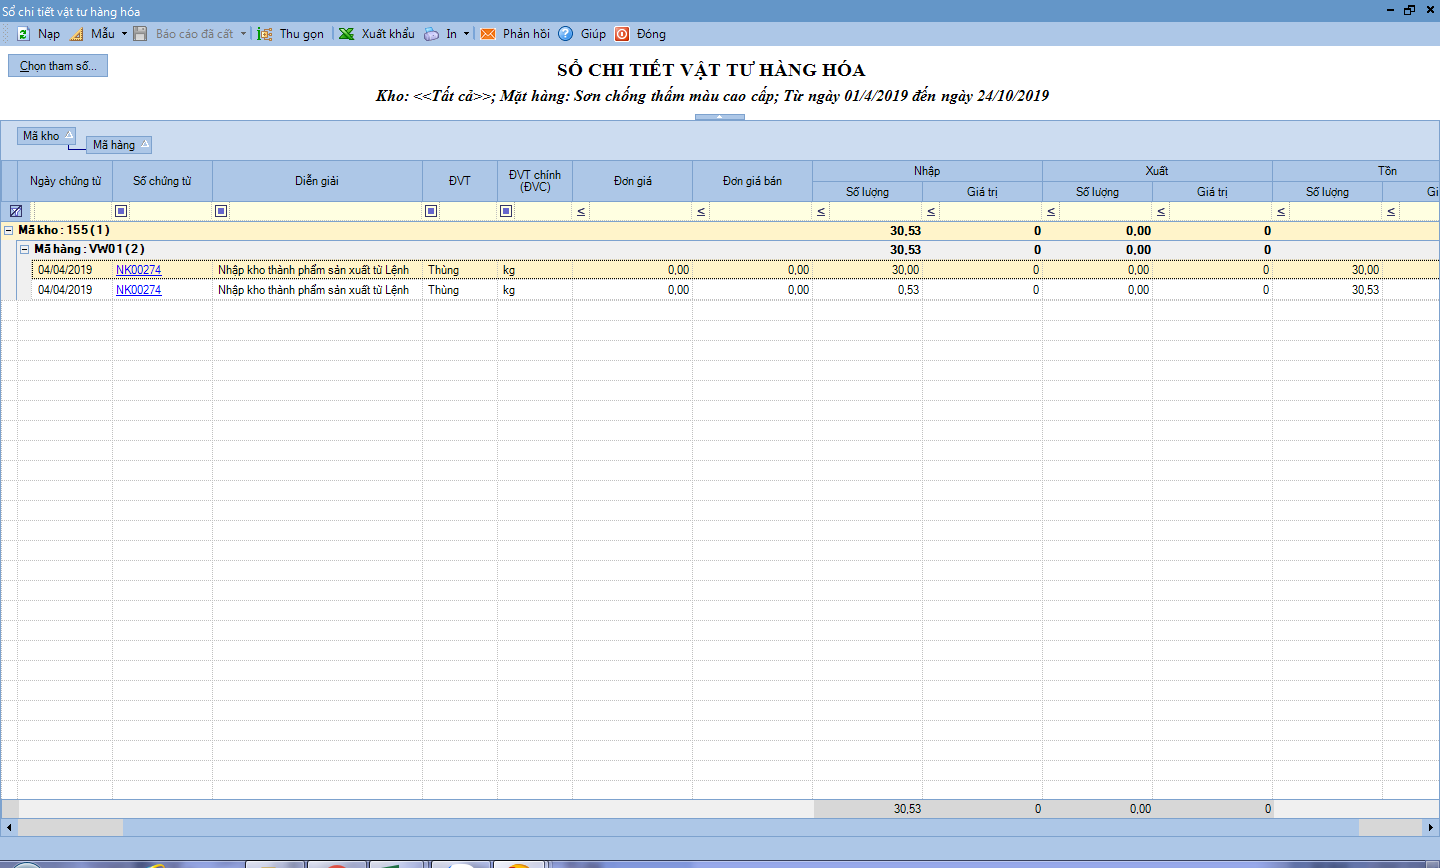Click the Diễn giải filter input field

[x=326, y=211]
